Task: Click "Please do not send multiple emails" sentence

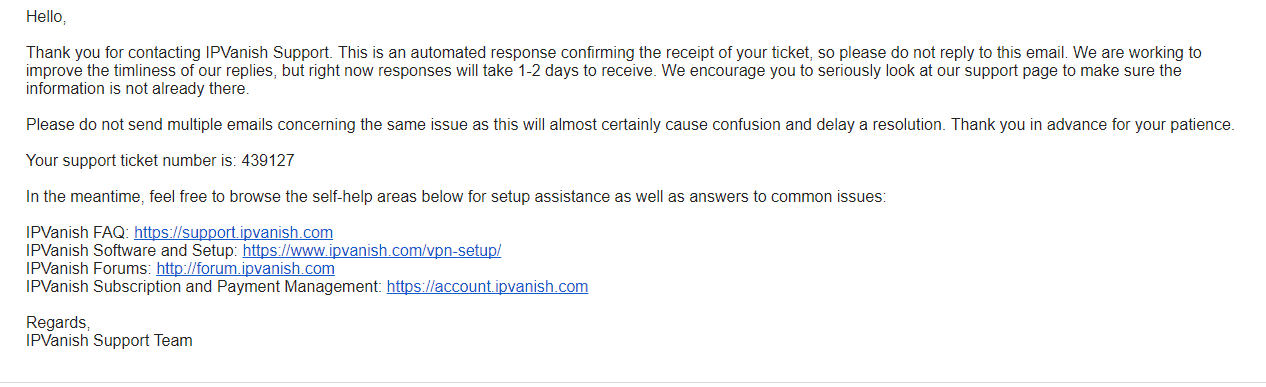Action: point(150,124)
